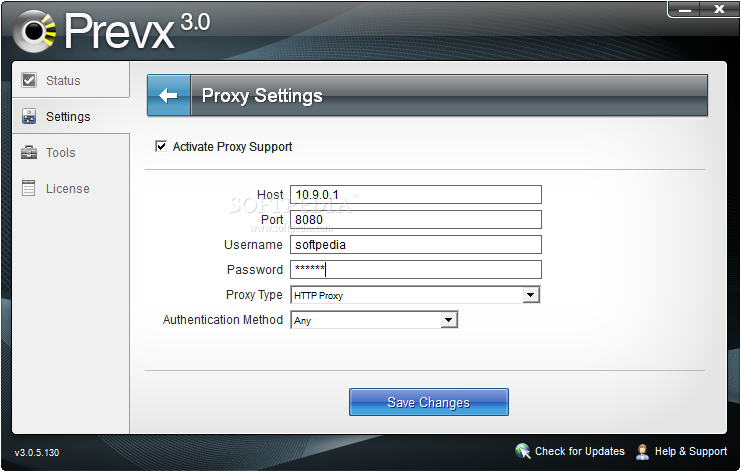
Task: Minimize the Prevx window
Action: 685,9
